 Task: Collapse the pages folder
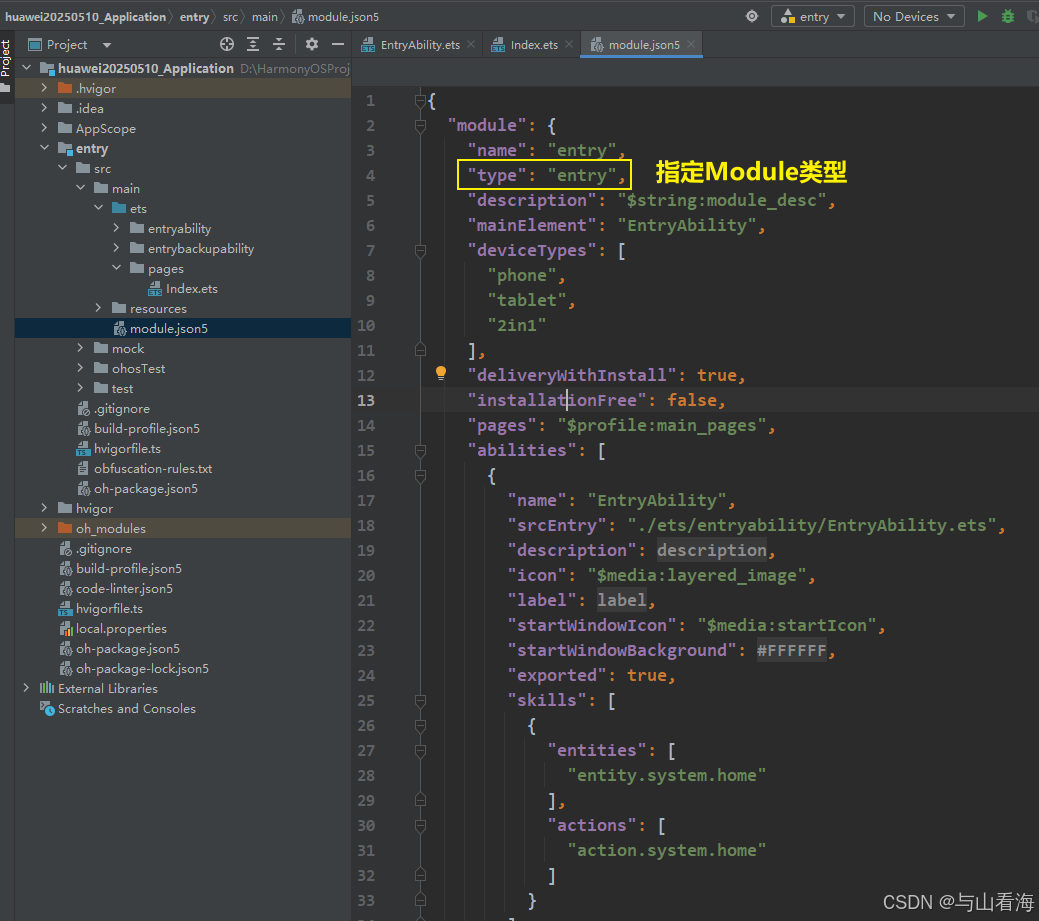117,268
